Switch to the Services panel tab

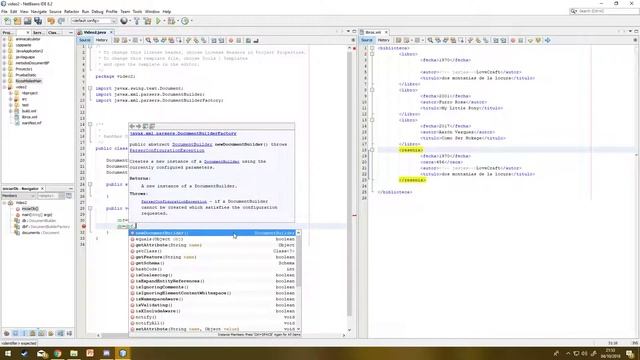(38, 32)
